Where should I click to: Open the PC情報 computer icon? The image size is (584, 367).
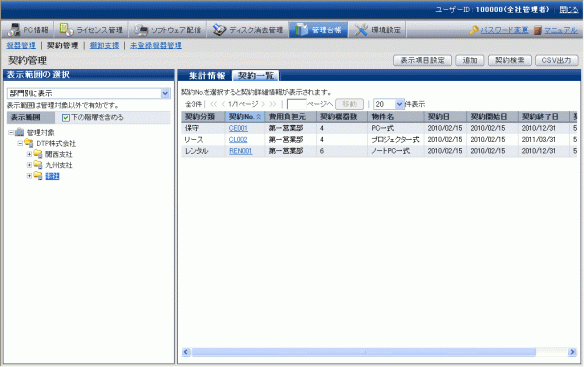coord(14,30)
